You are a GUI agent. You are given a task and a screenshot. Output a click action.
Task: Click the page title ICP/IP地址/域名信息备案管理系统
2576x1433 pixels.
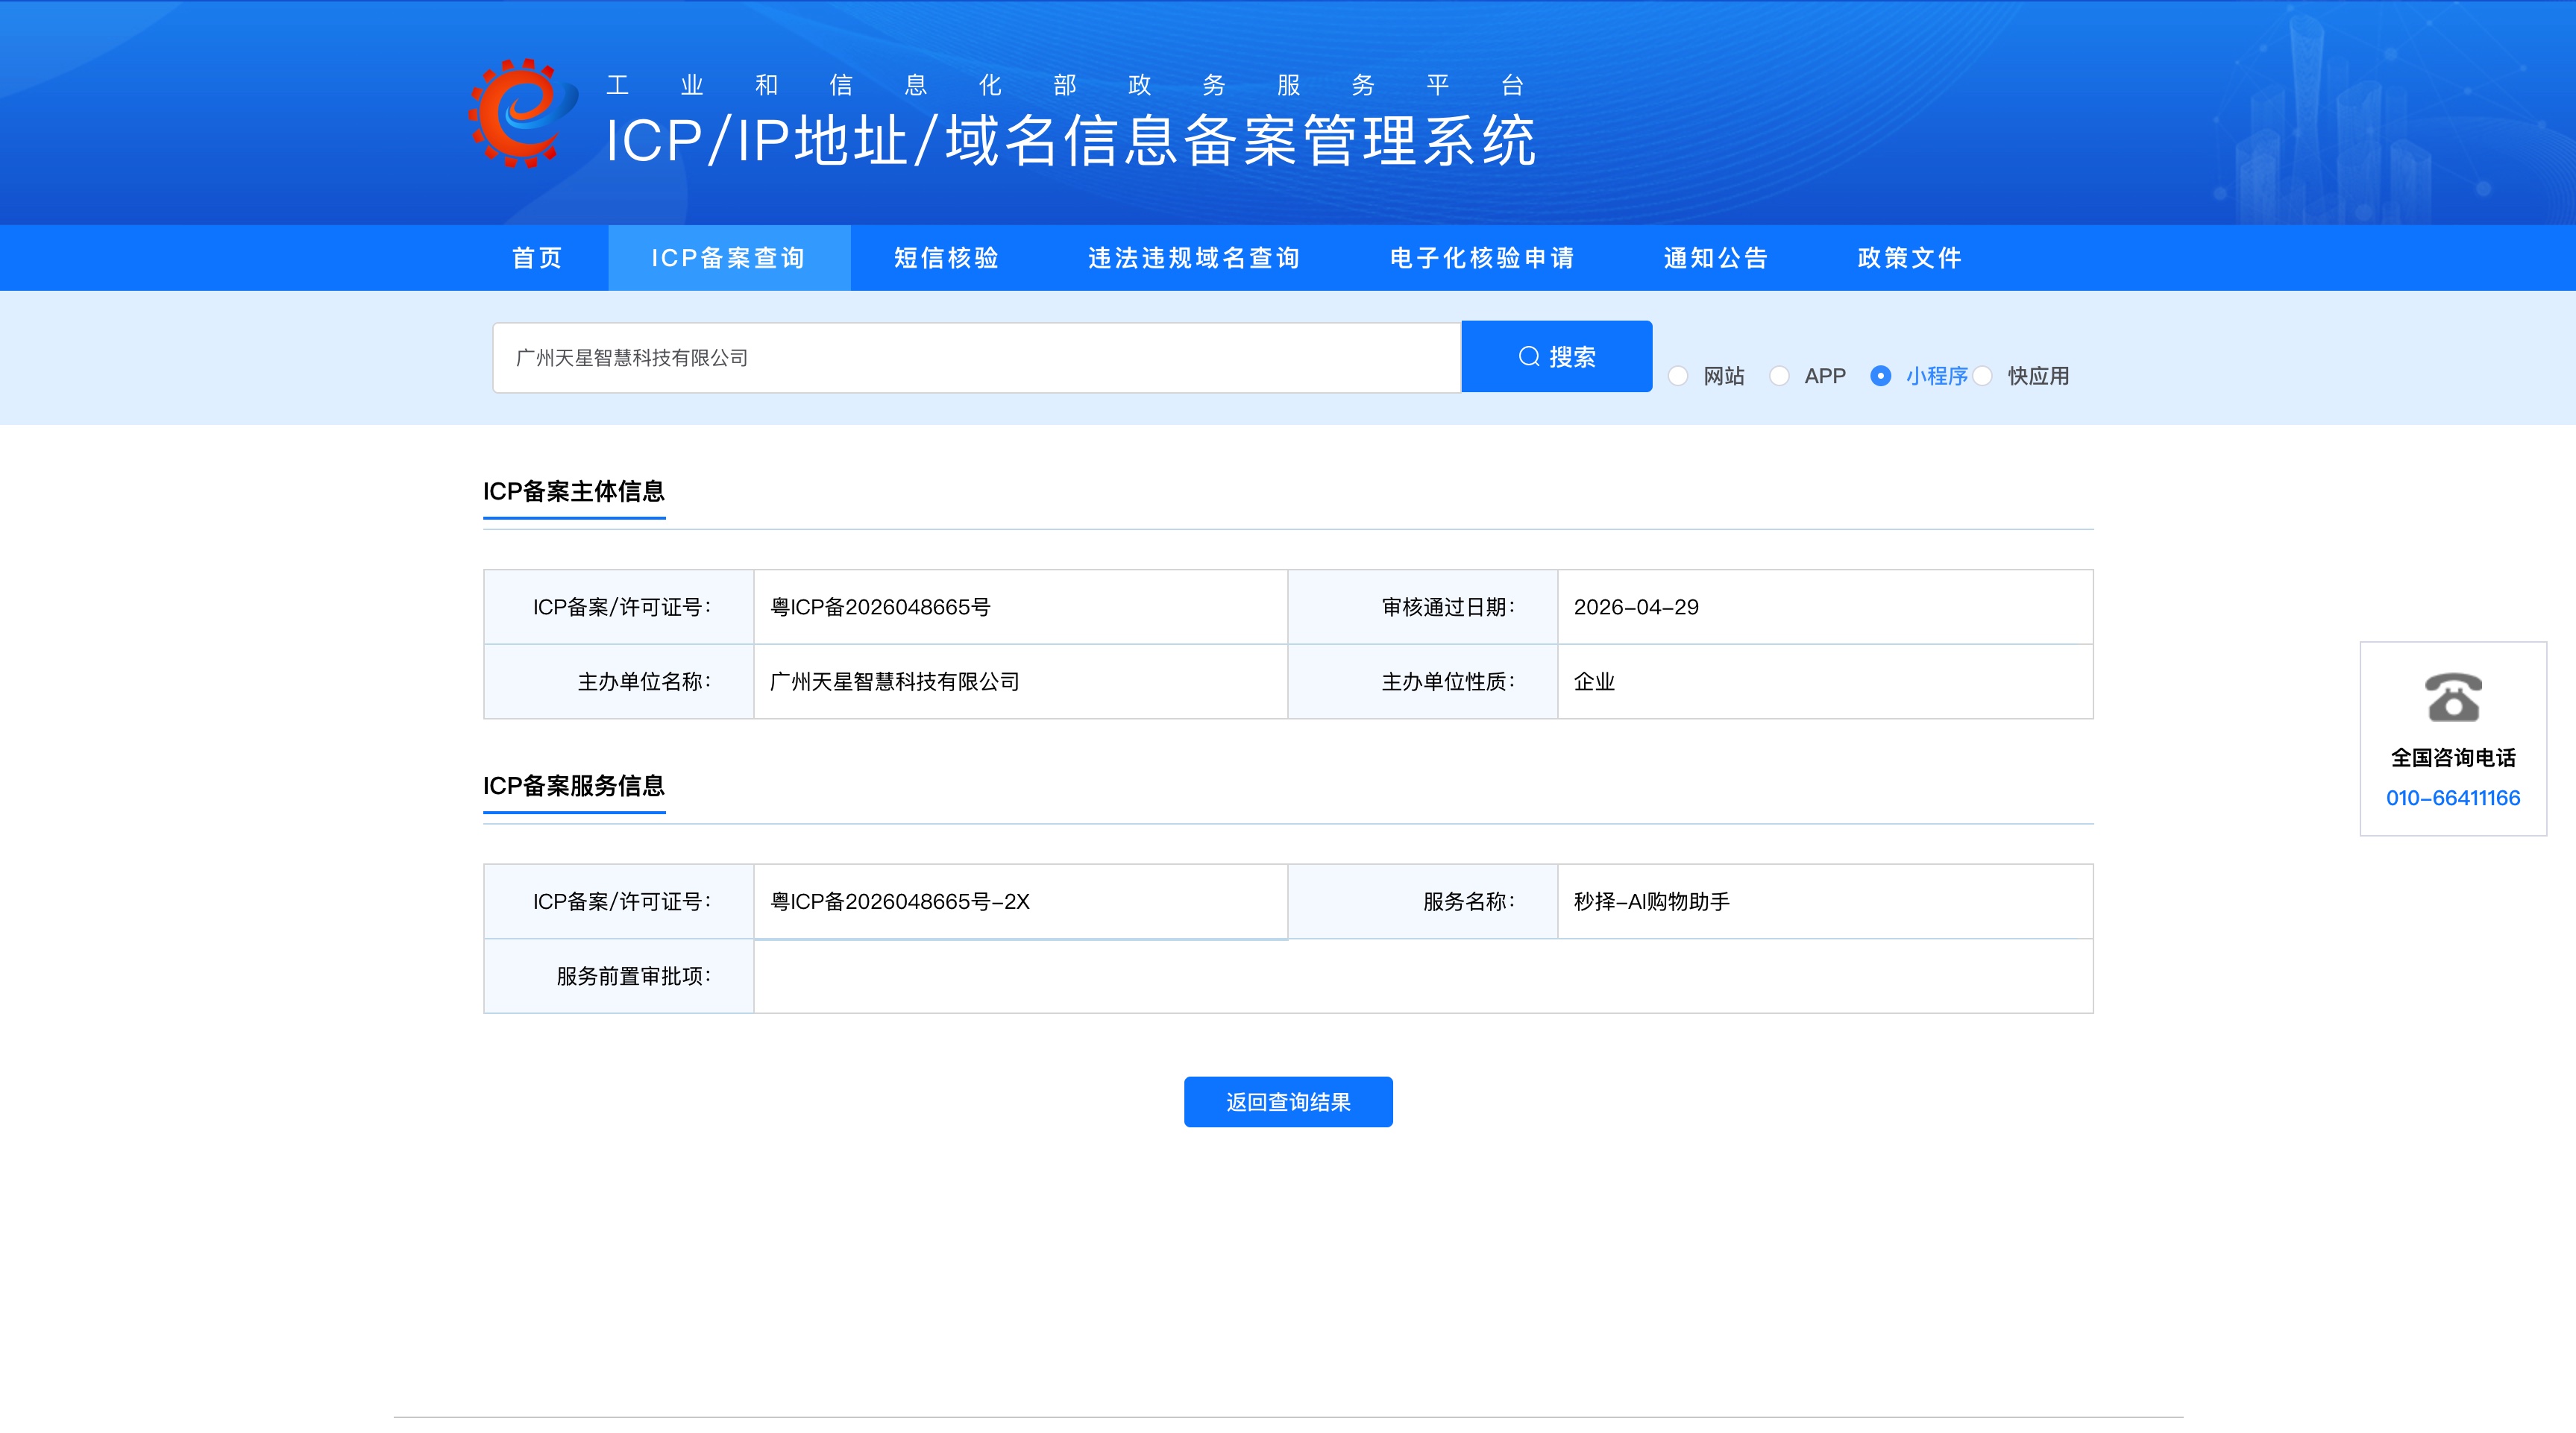(x=1070, y=140)
